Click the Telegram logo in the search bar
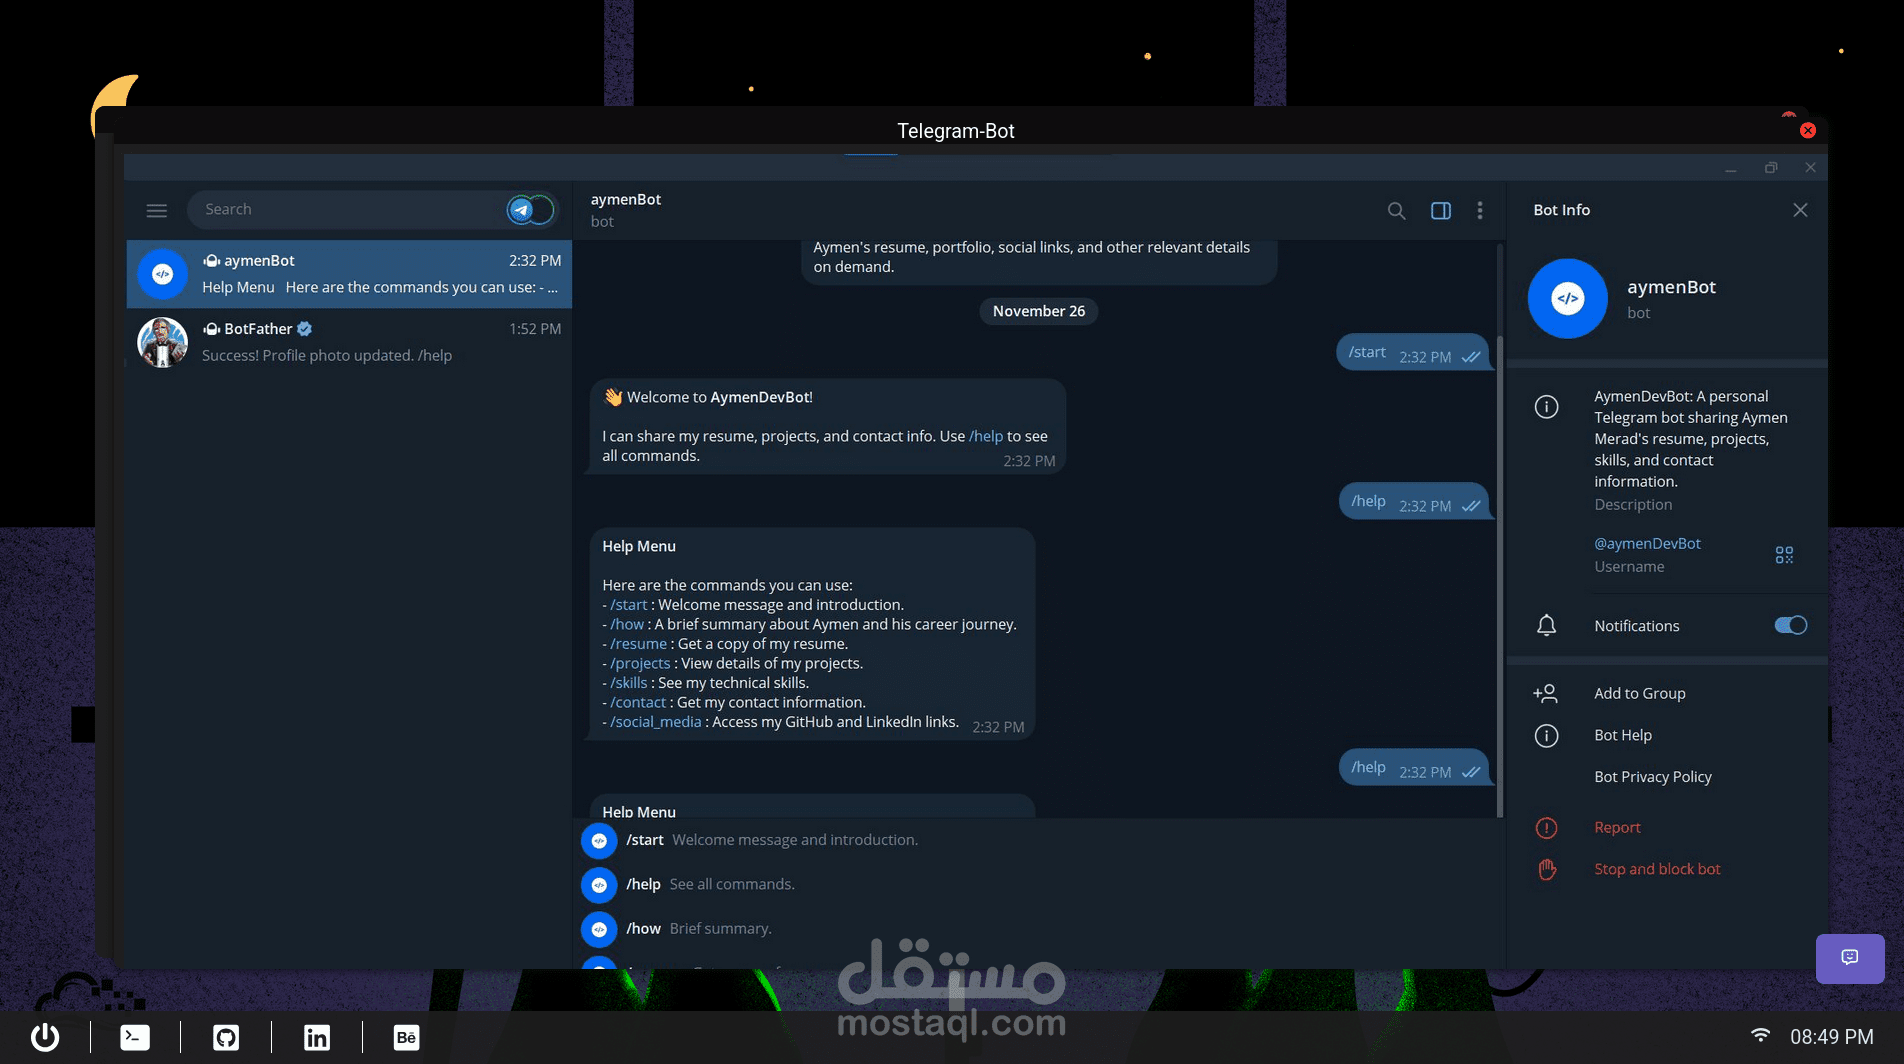Screen dimensions: 1904x1064 point(520,210)
